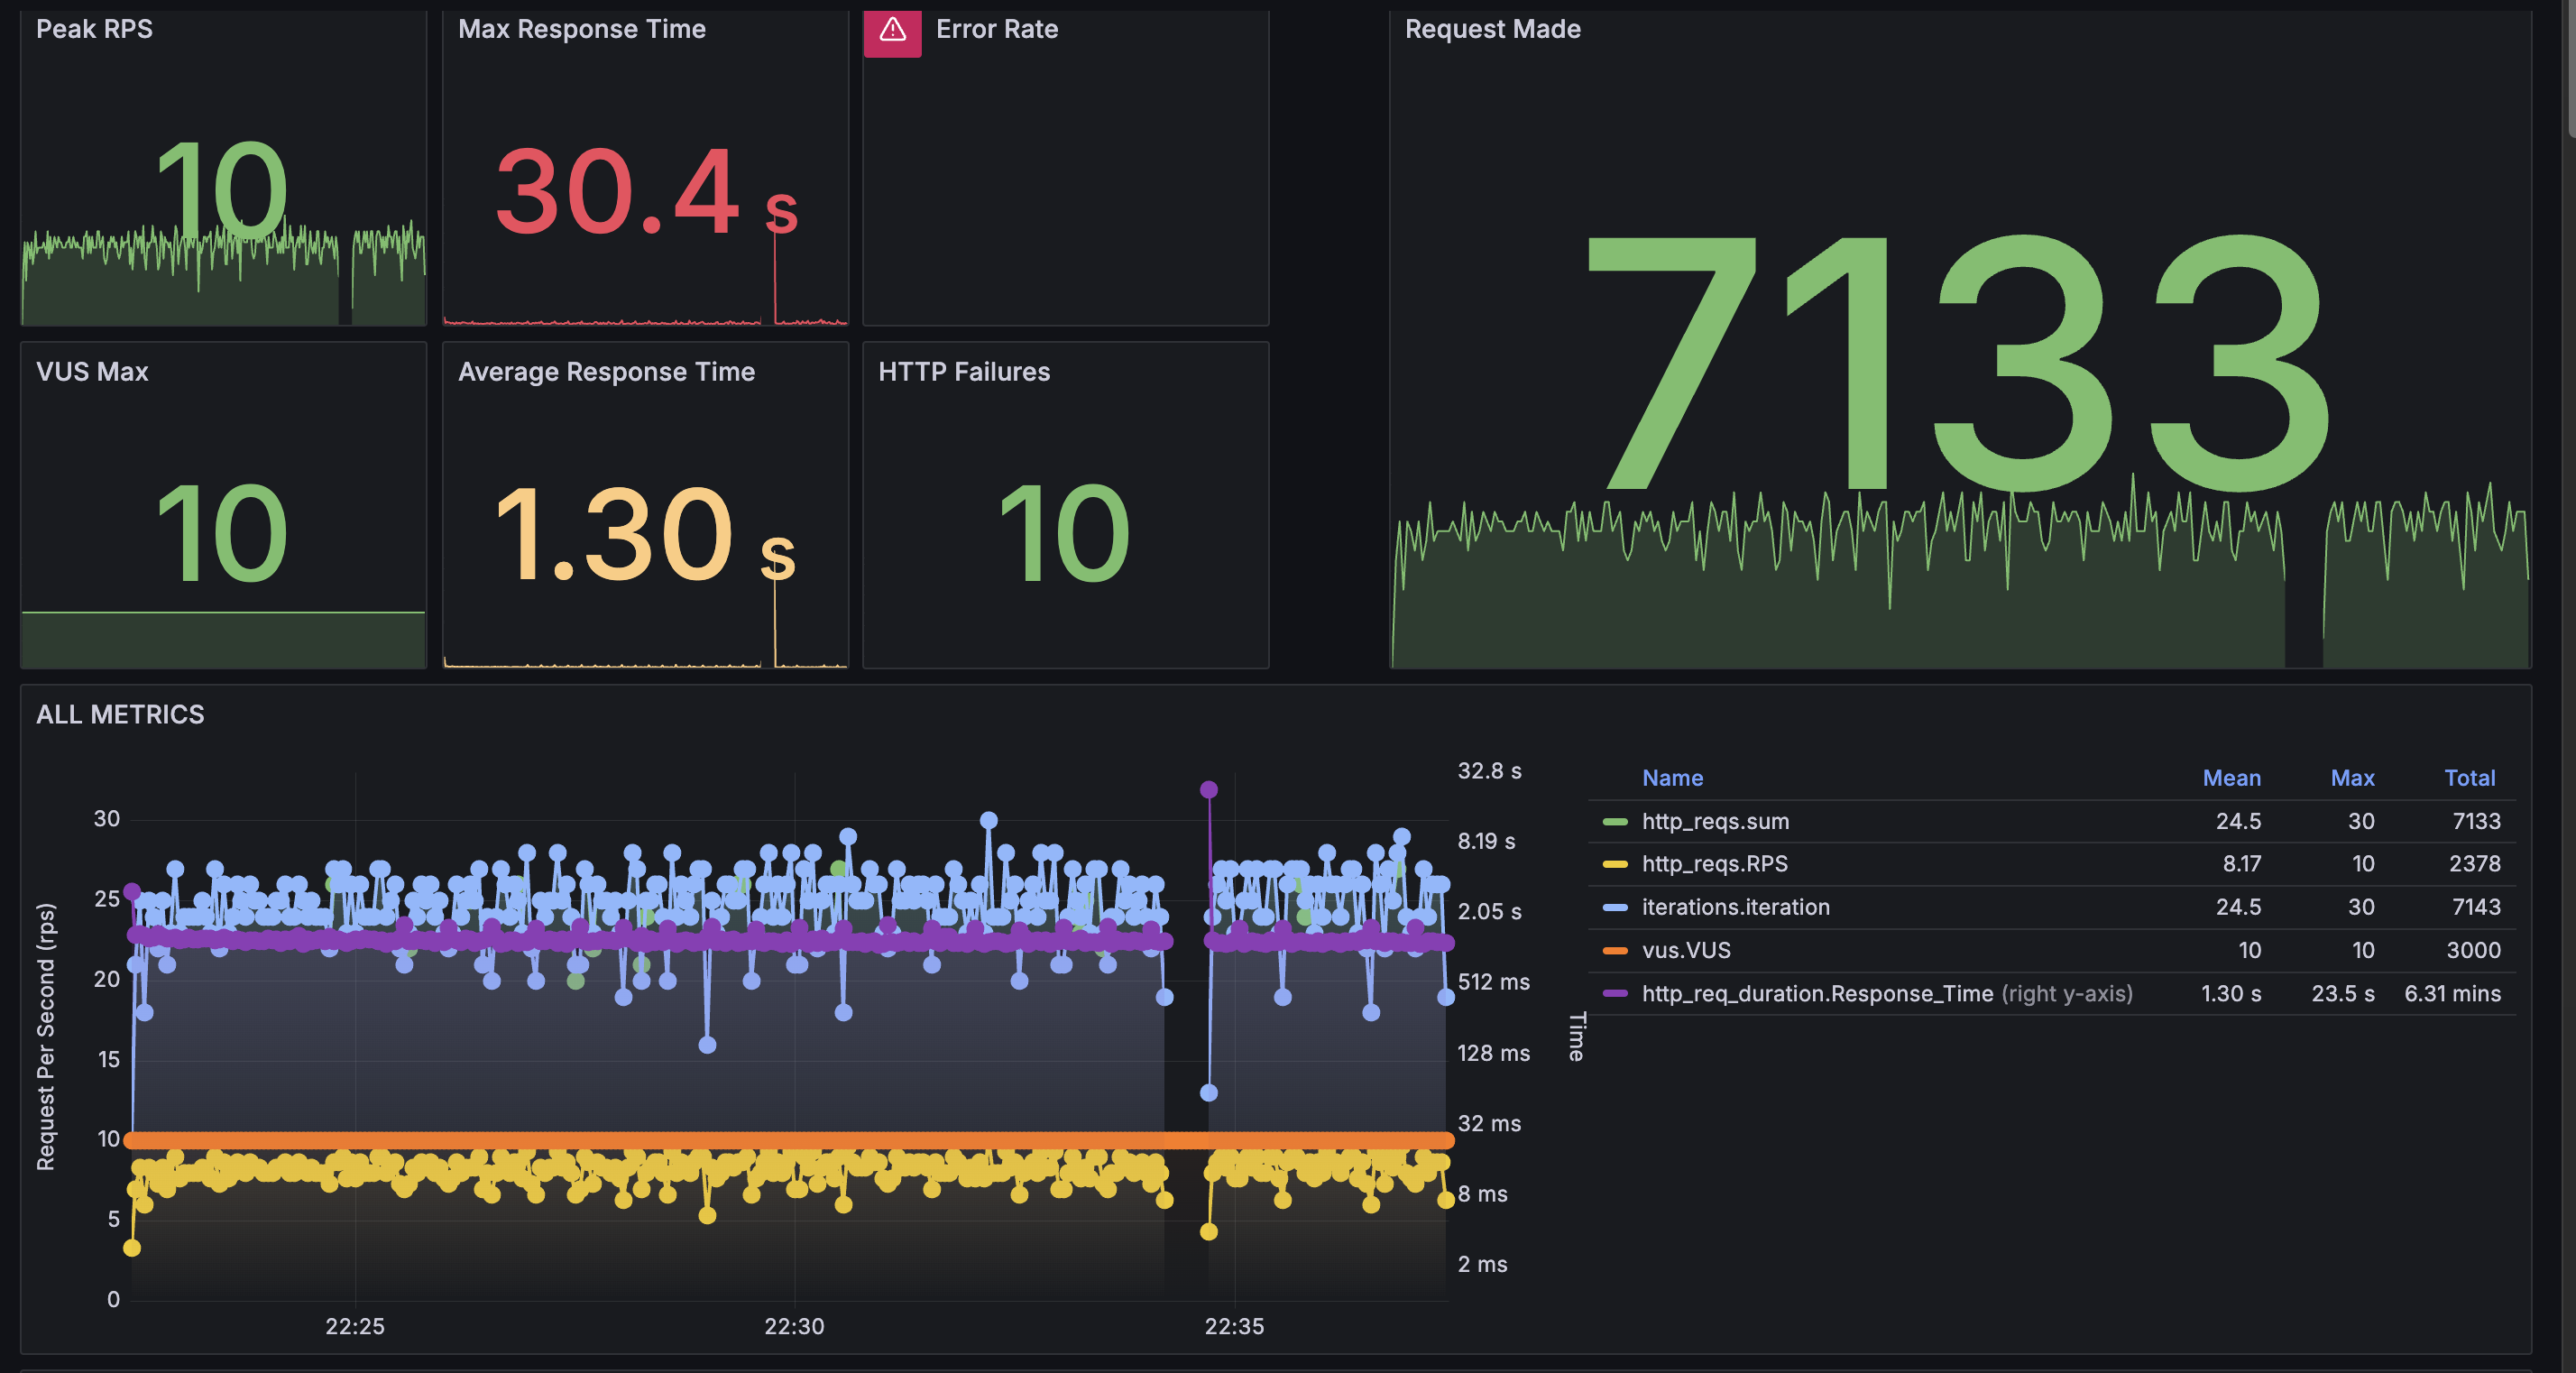Sort legend by Name column header
Screen dimensions: 2576x1373
coord(1672,778)
